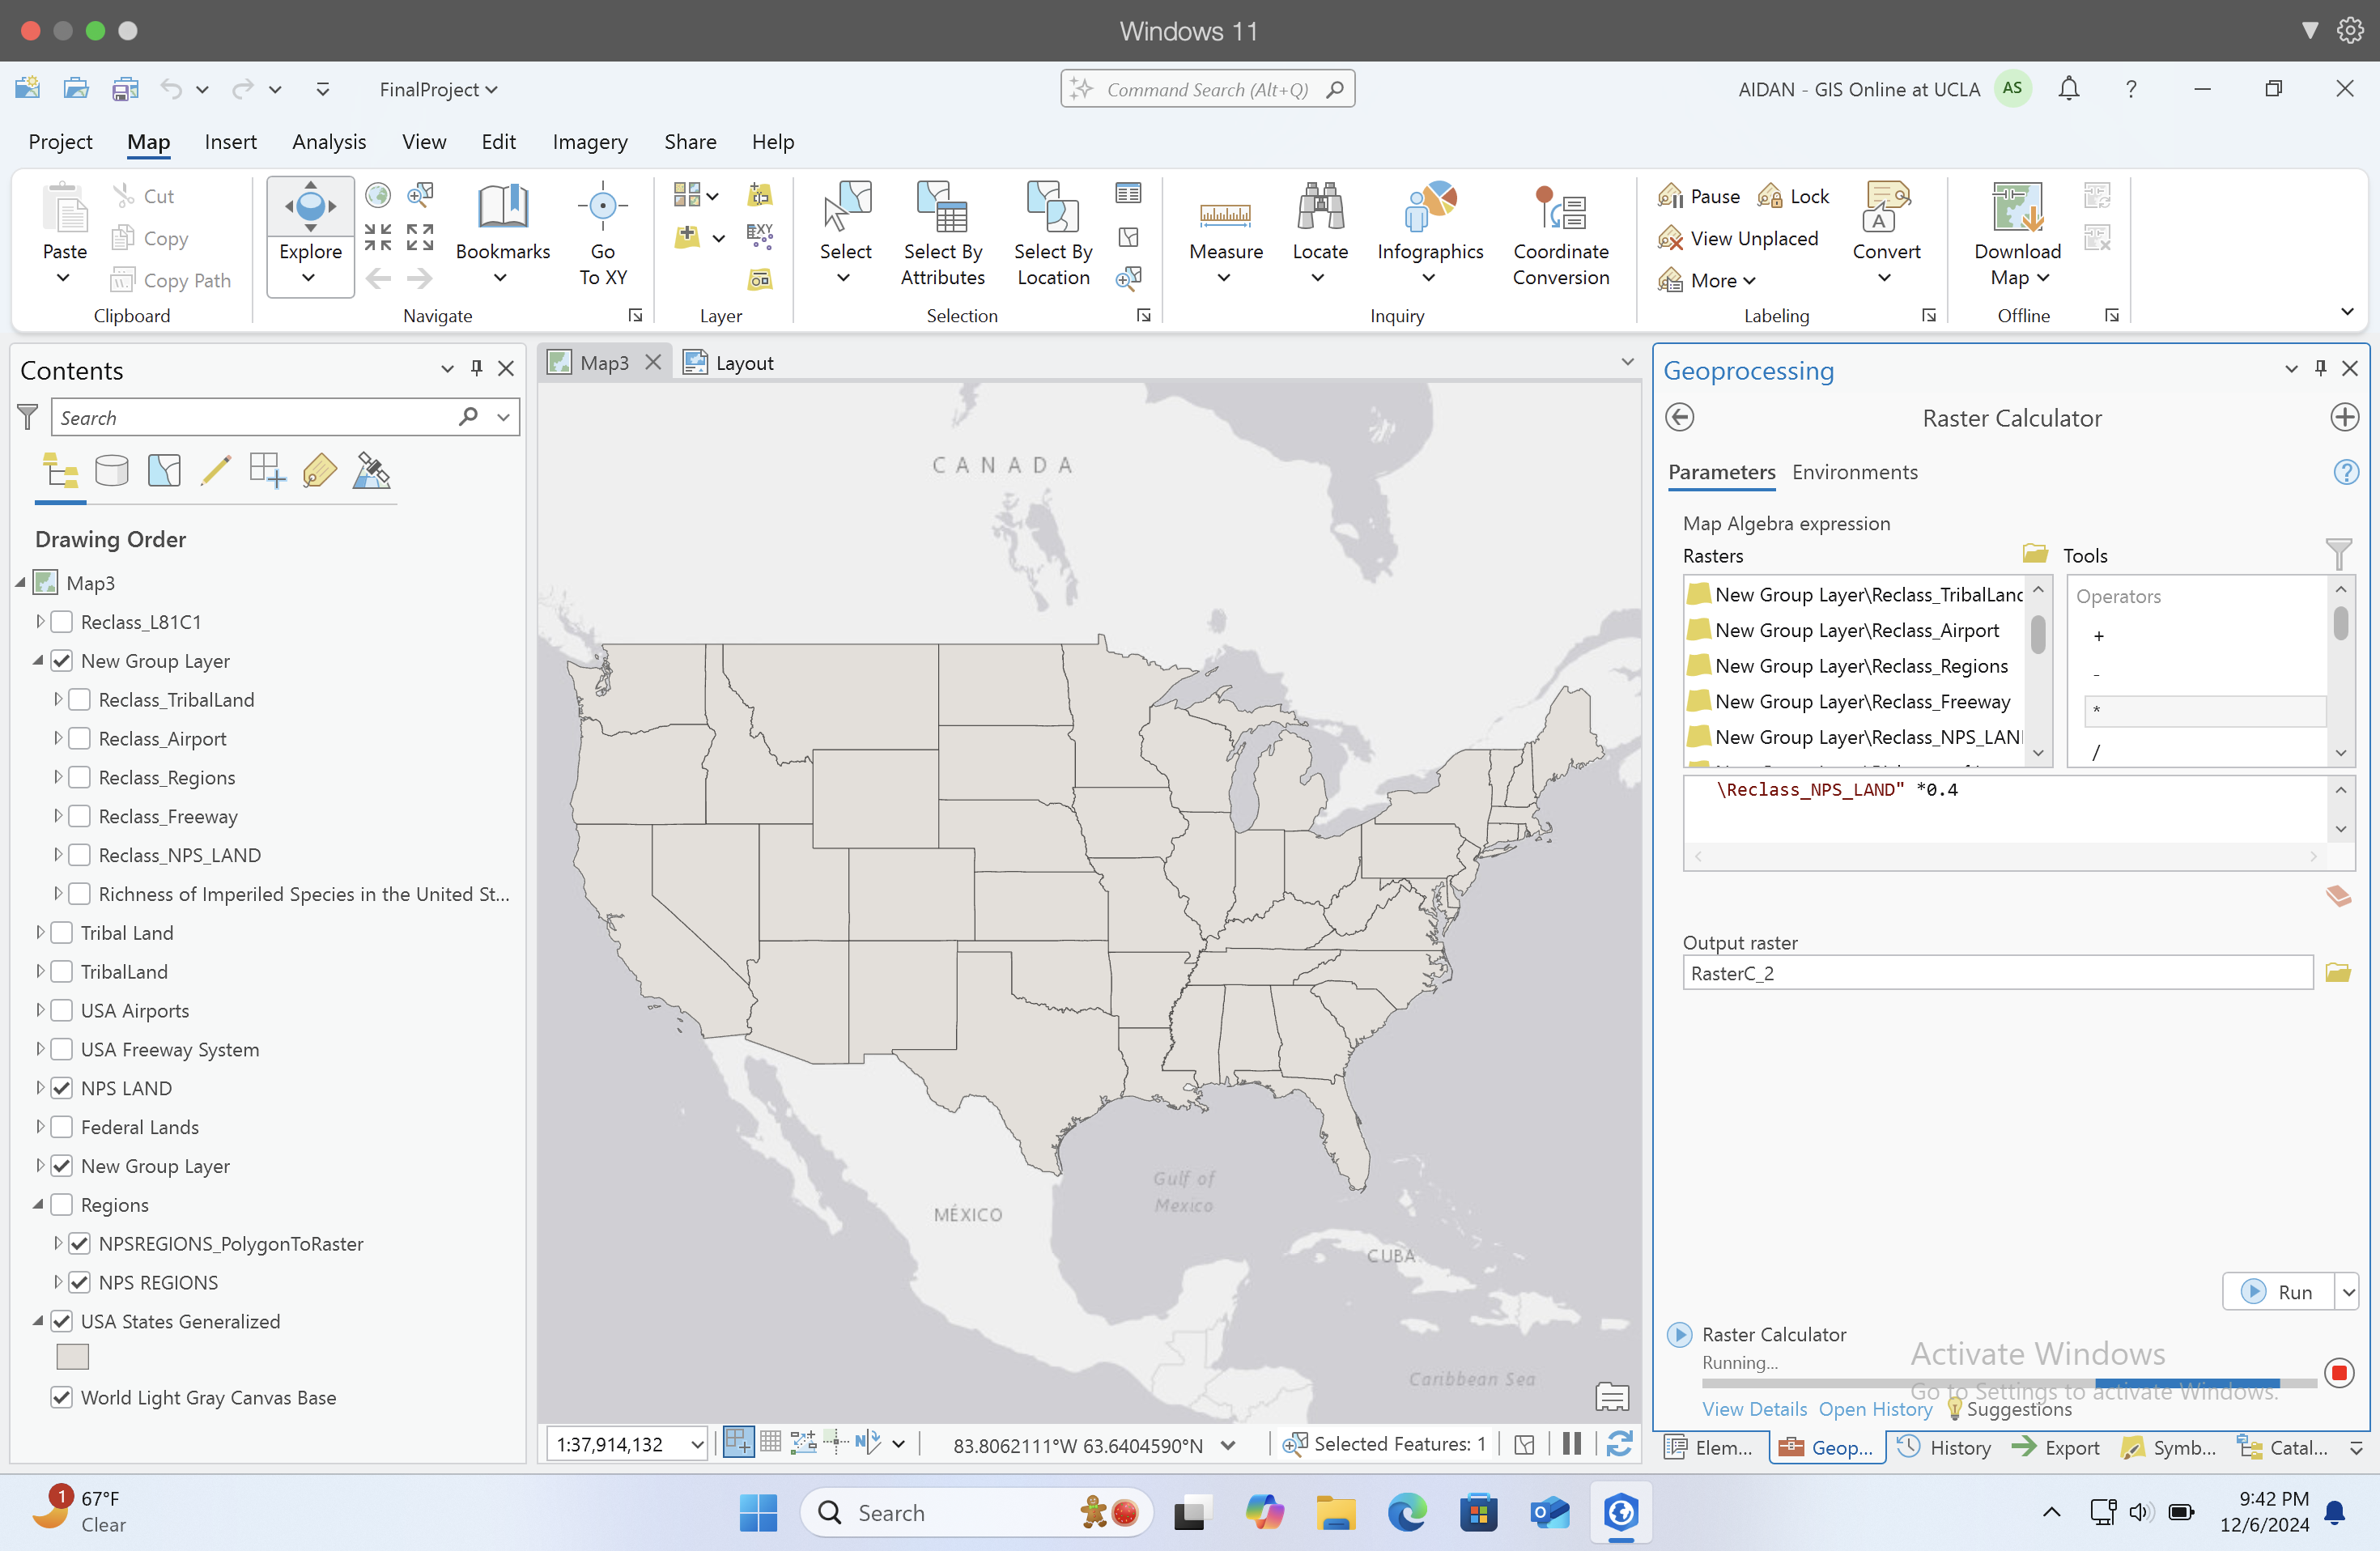Switch Contents to List By Labeling

320,470
